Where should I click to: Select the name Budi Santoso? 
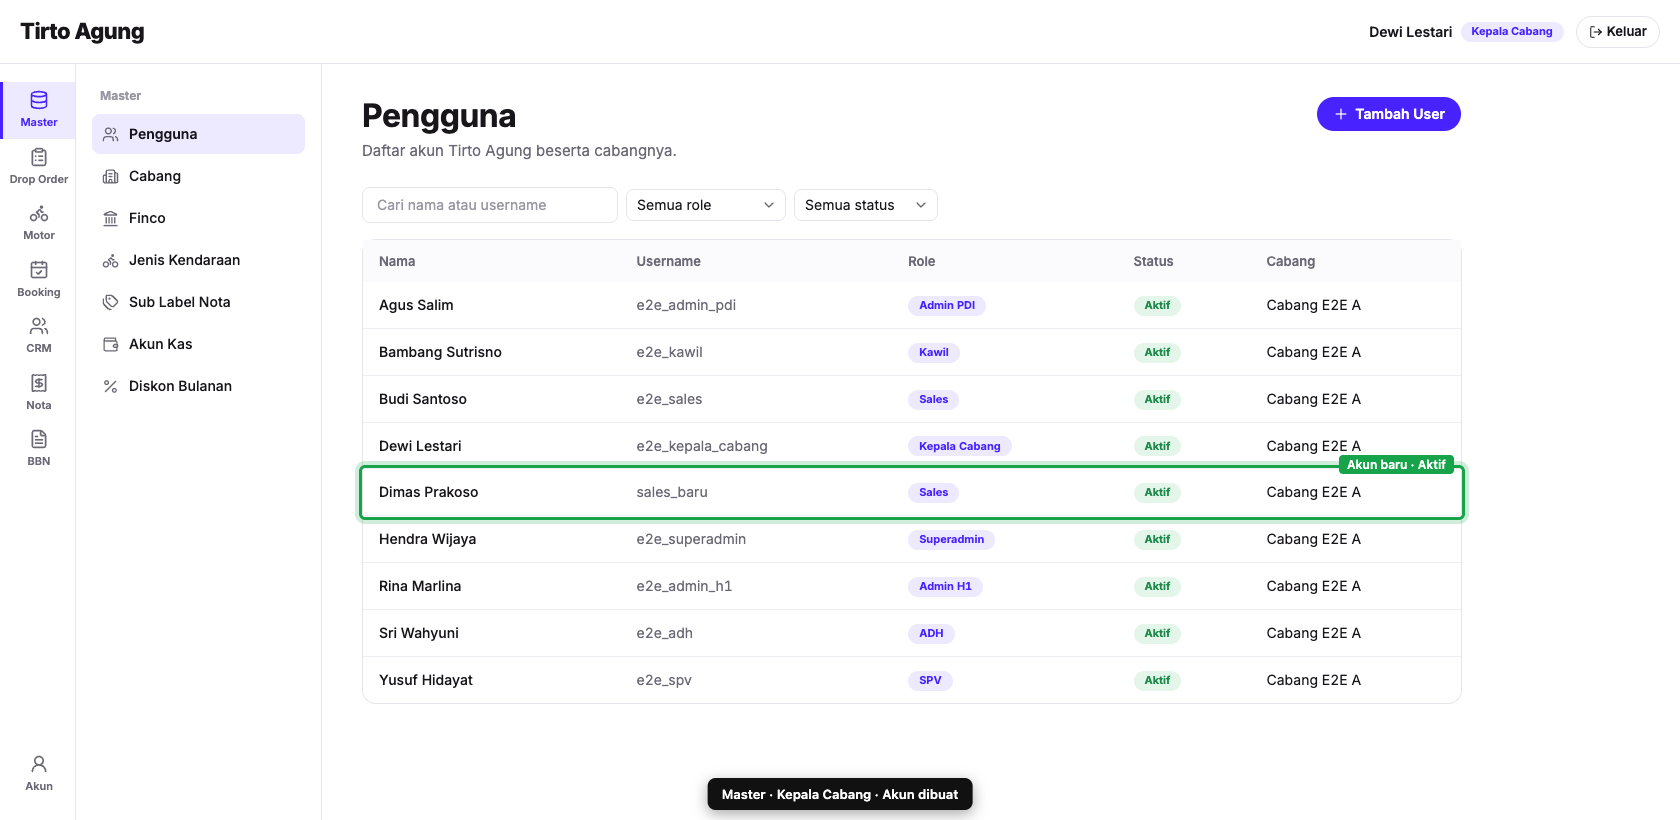tap(423, 399)
